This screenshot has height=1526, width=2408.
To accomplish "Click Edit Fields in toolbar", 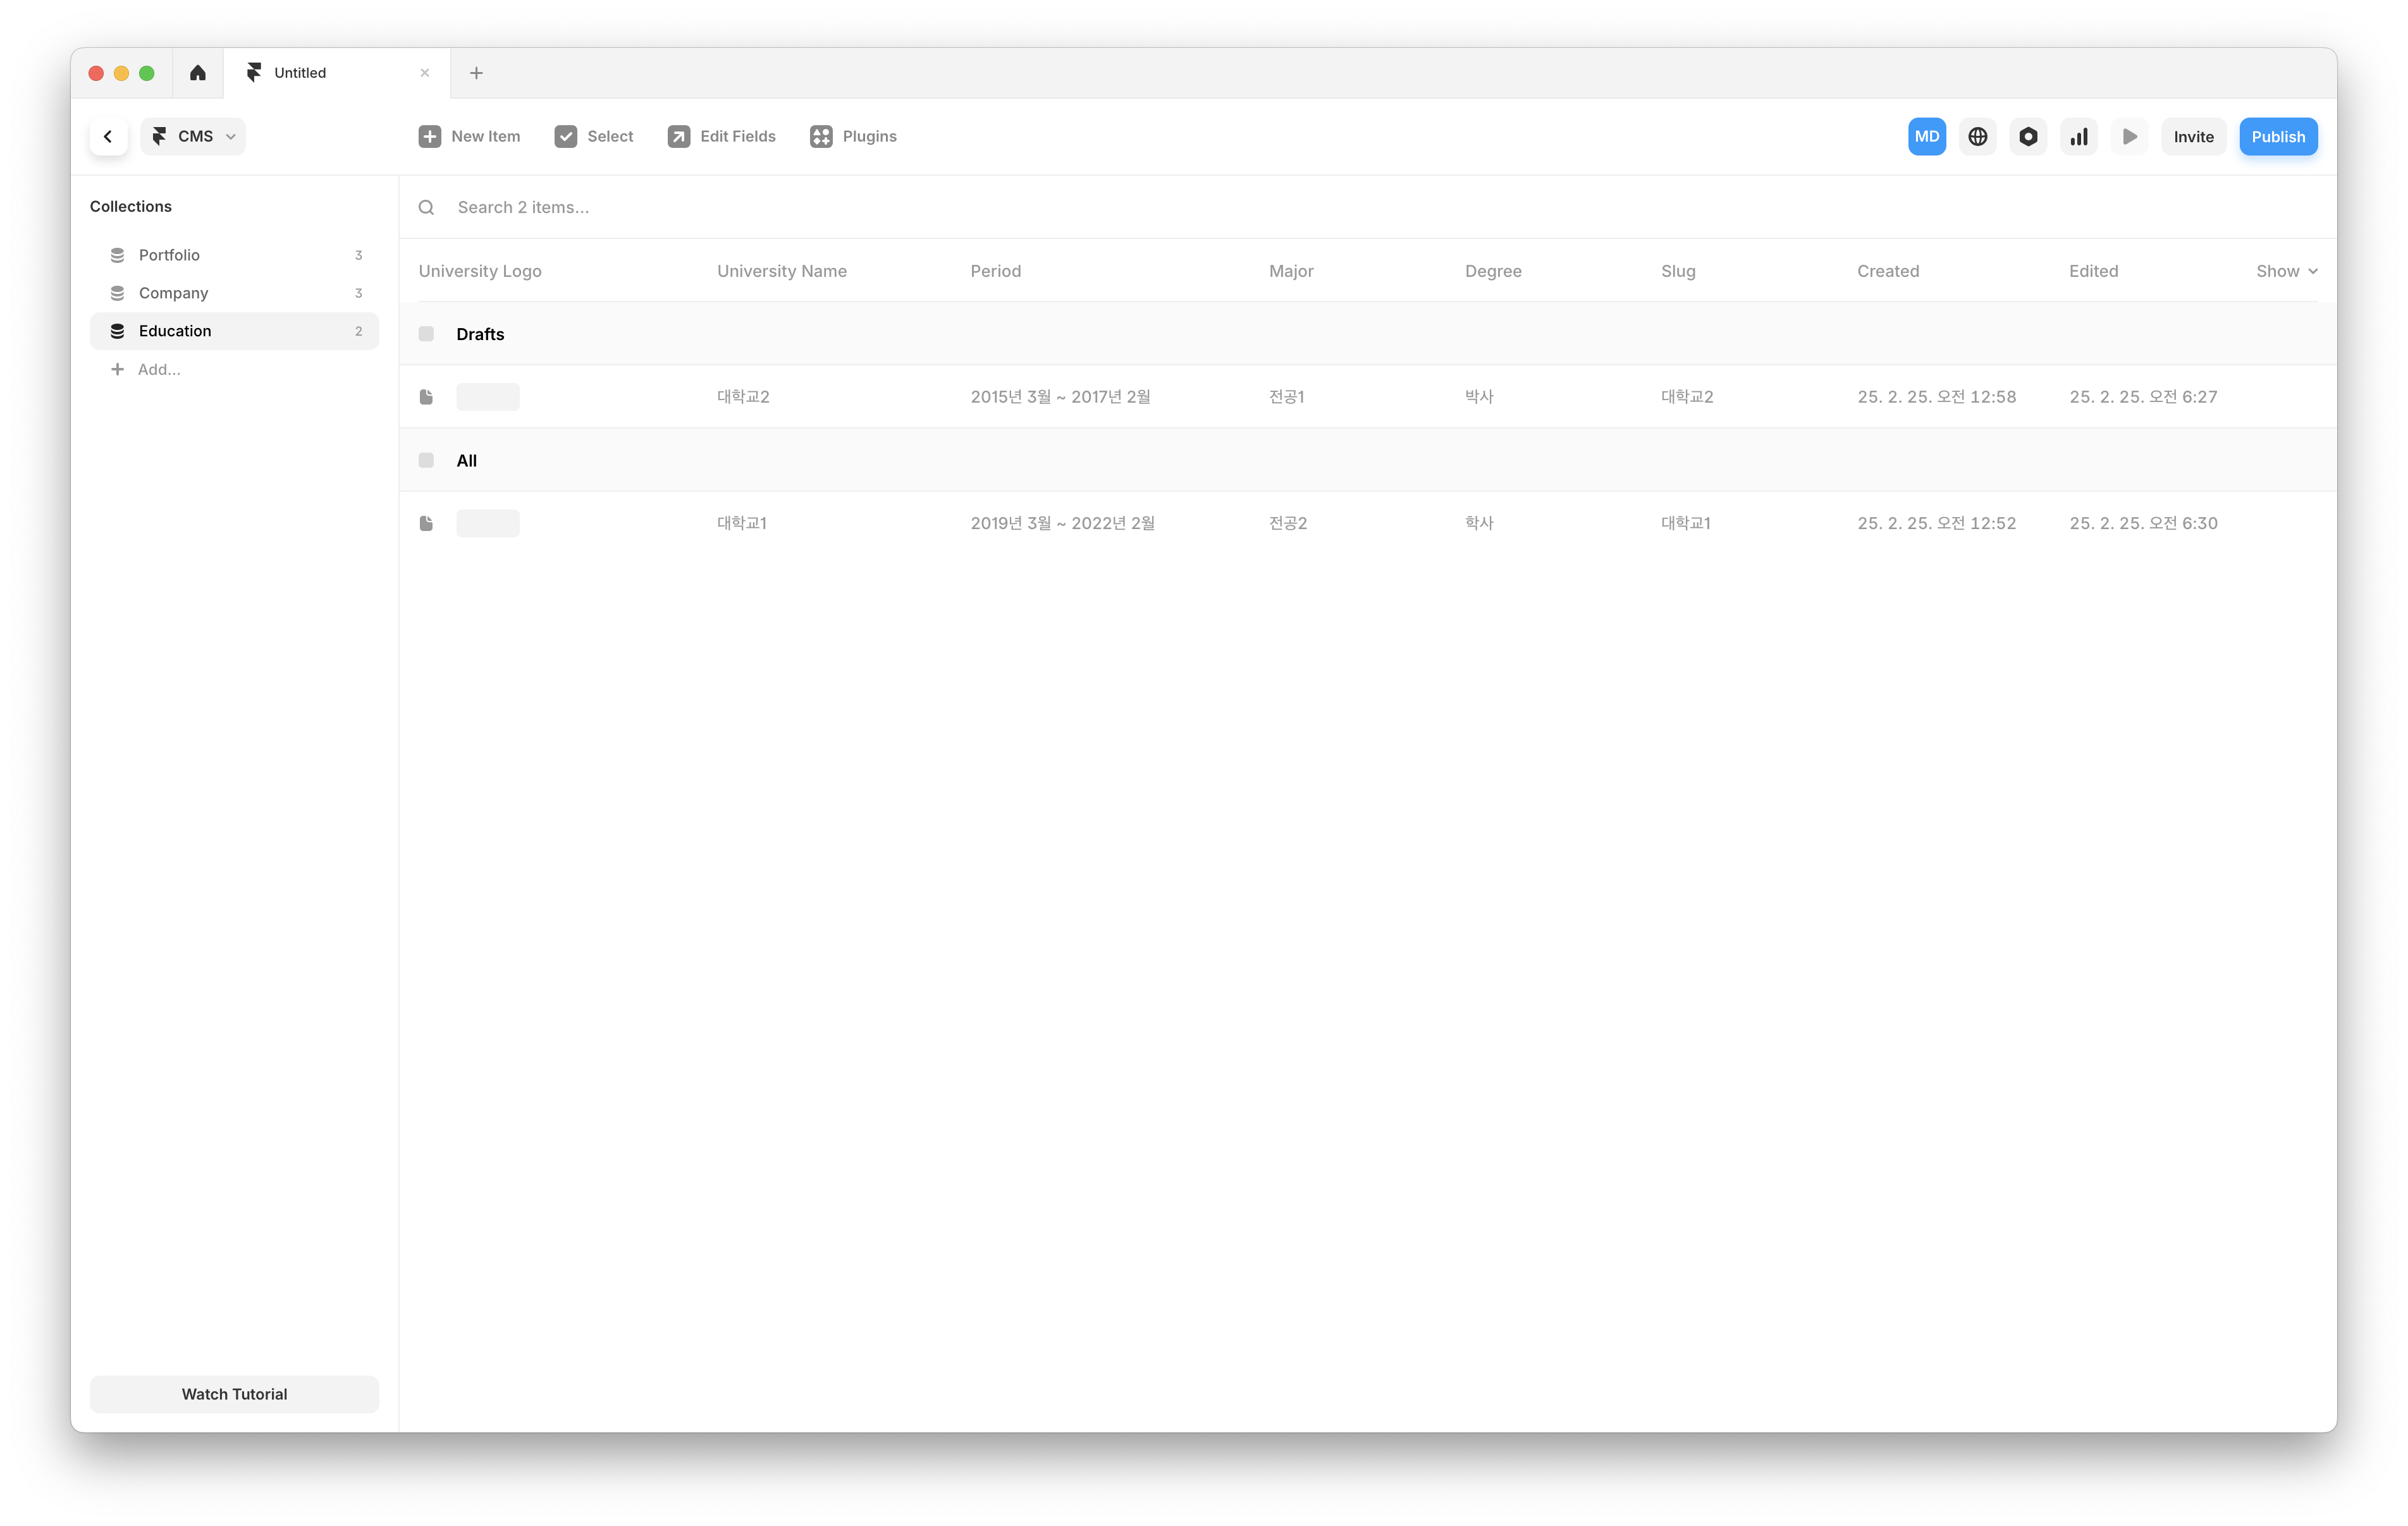I will [x=721, y=137].
